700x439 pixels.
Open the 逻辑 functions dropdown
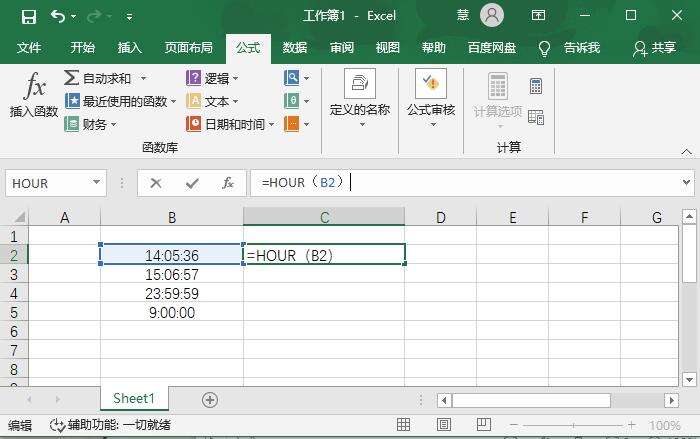(212, 78)
